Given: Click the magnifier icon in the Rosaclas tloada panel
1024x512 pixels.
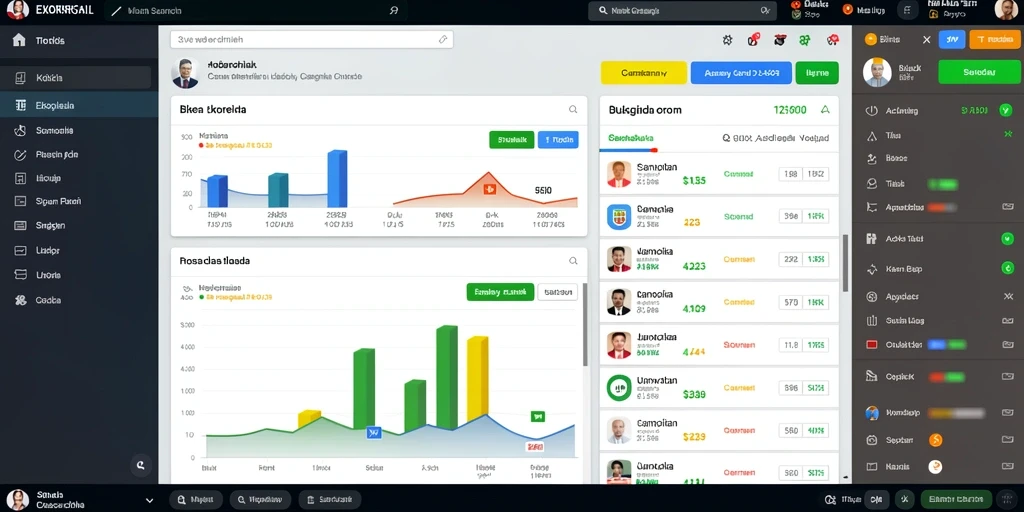Looking at the screenshot, I should point(573,261).
